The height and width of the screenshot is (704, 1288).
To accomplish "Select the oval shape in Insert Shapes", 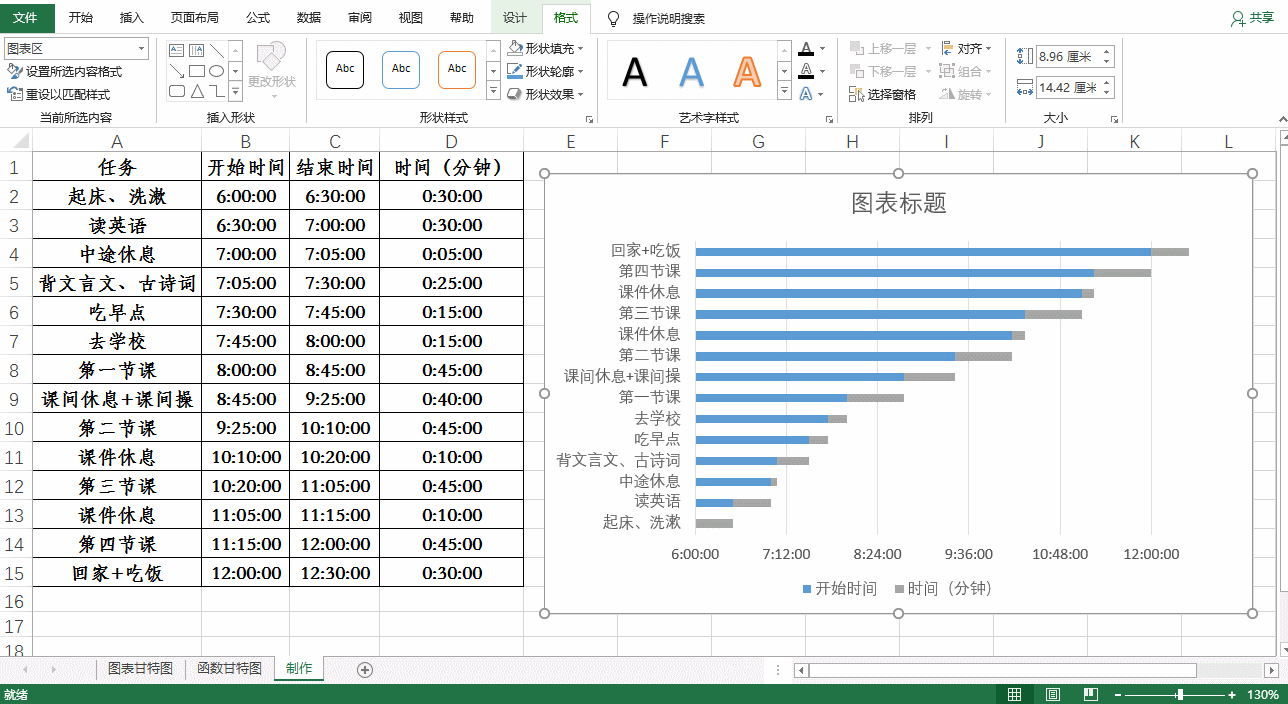I will click(x=216, y=71).
